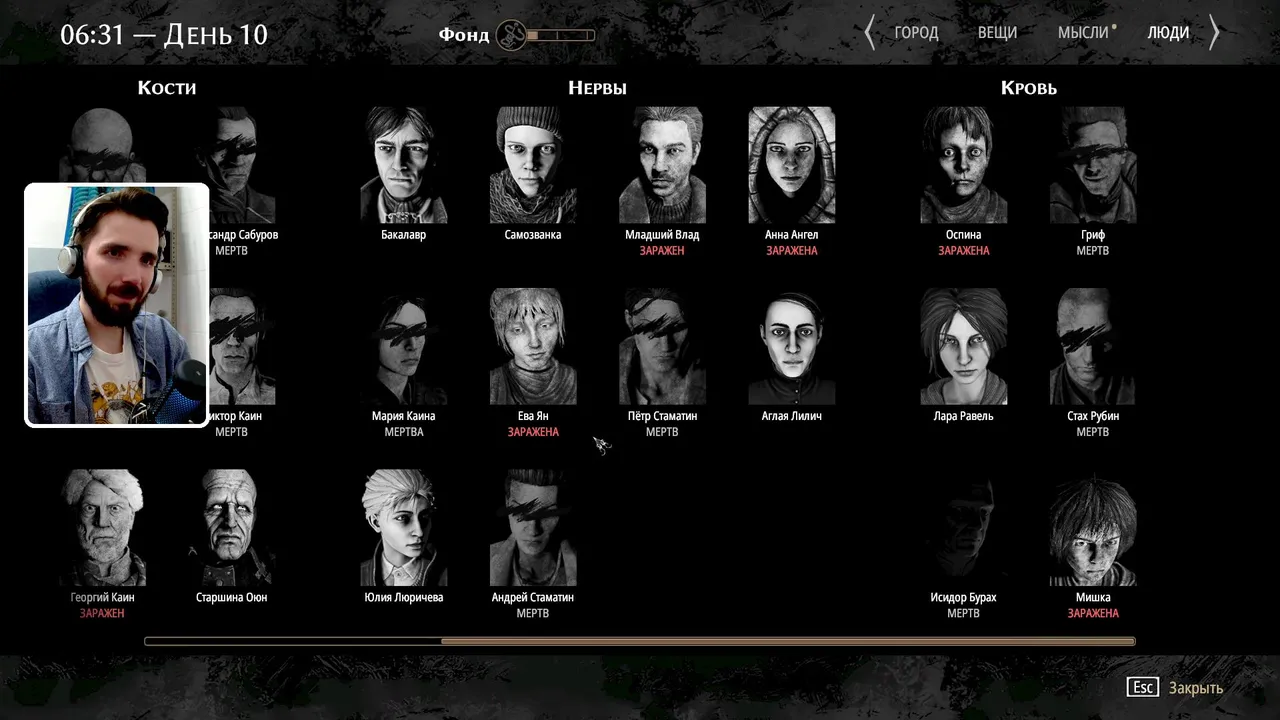Click the Юлия Люричева name label

tap(404, 597)
